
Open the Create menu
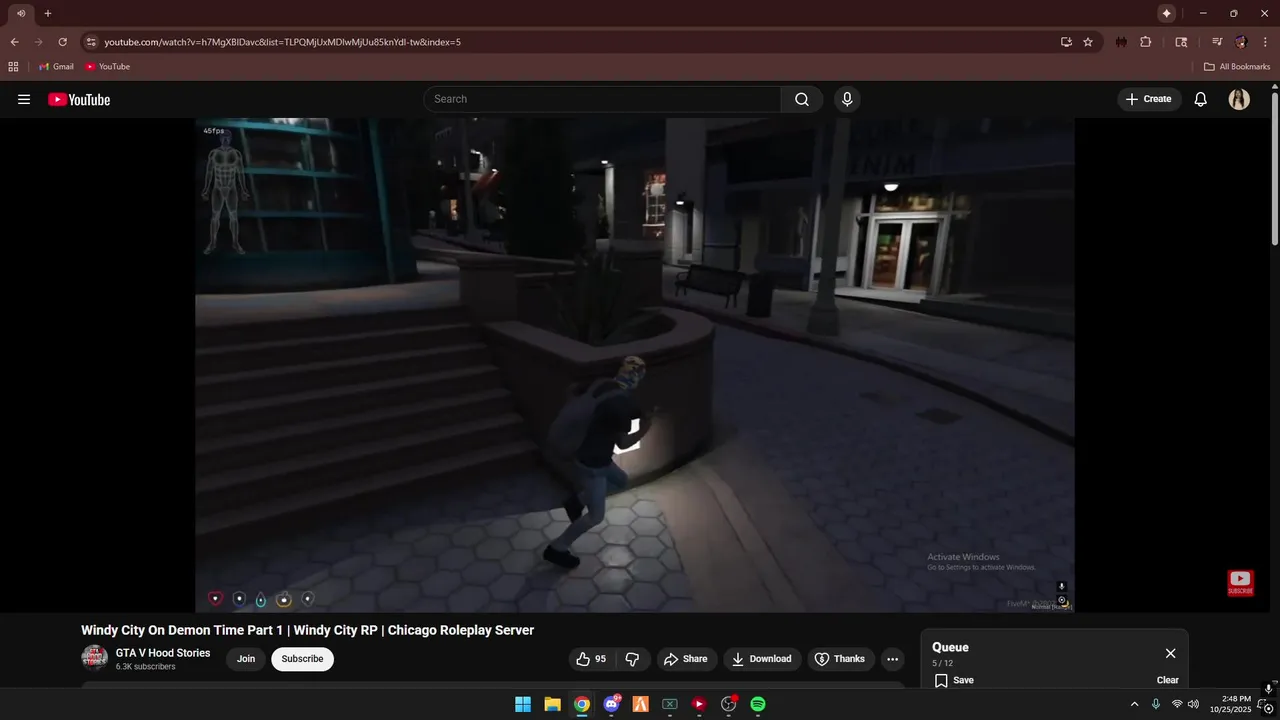(x=1148, y=99)
